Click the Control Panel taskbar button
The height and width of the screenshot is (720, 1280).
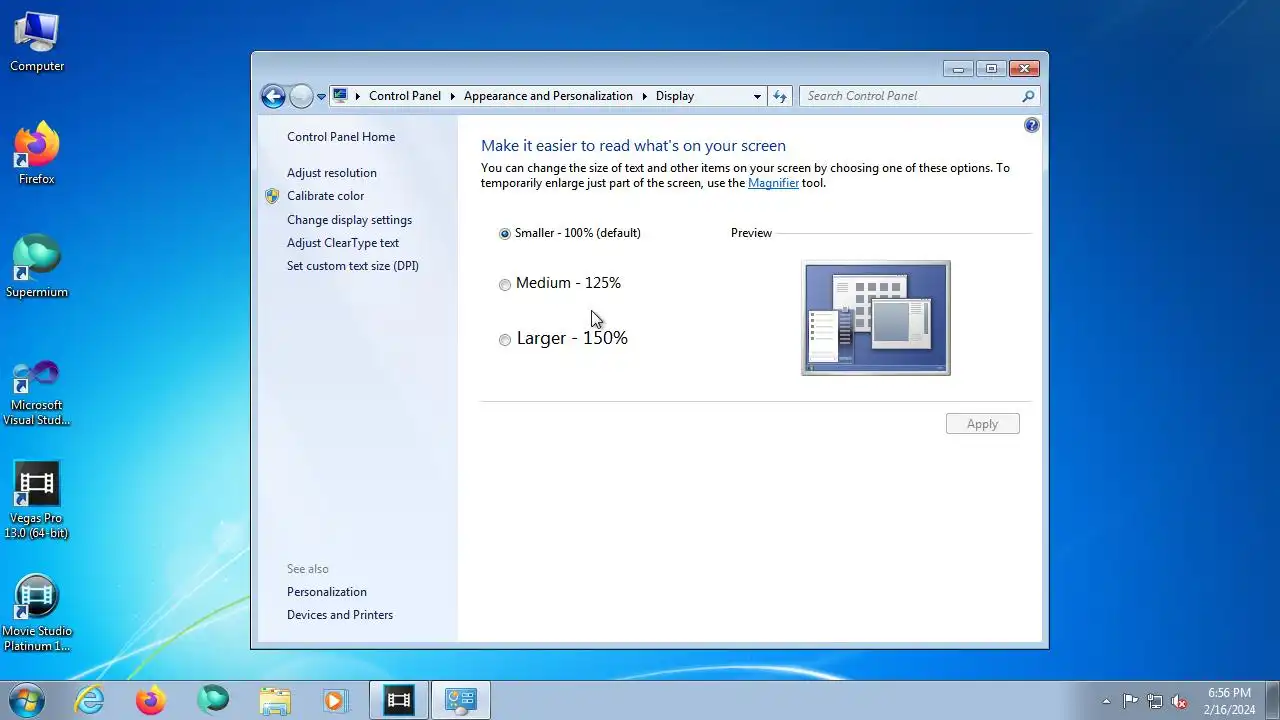461,700
